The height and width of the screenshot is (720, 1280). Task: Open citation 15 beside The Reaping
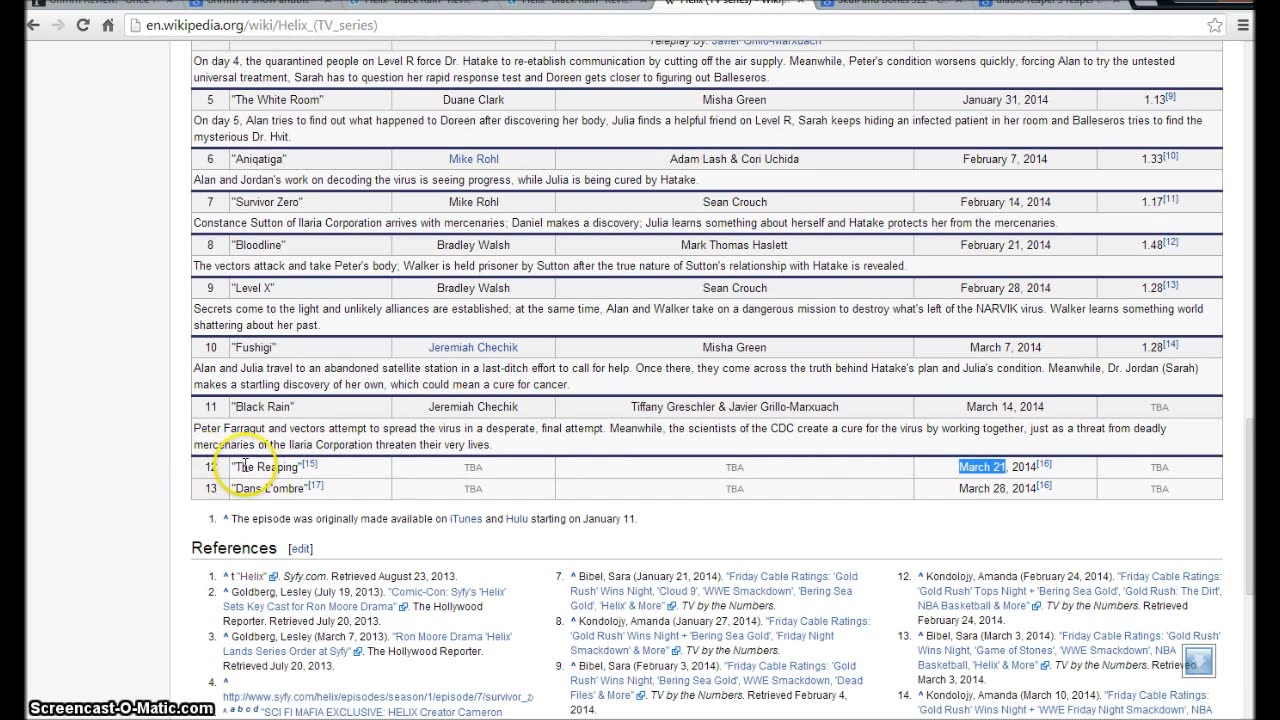coord(309,463)
